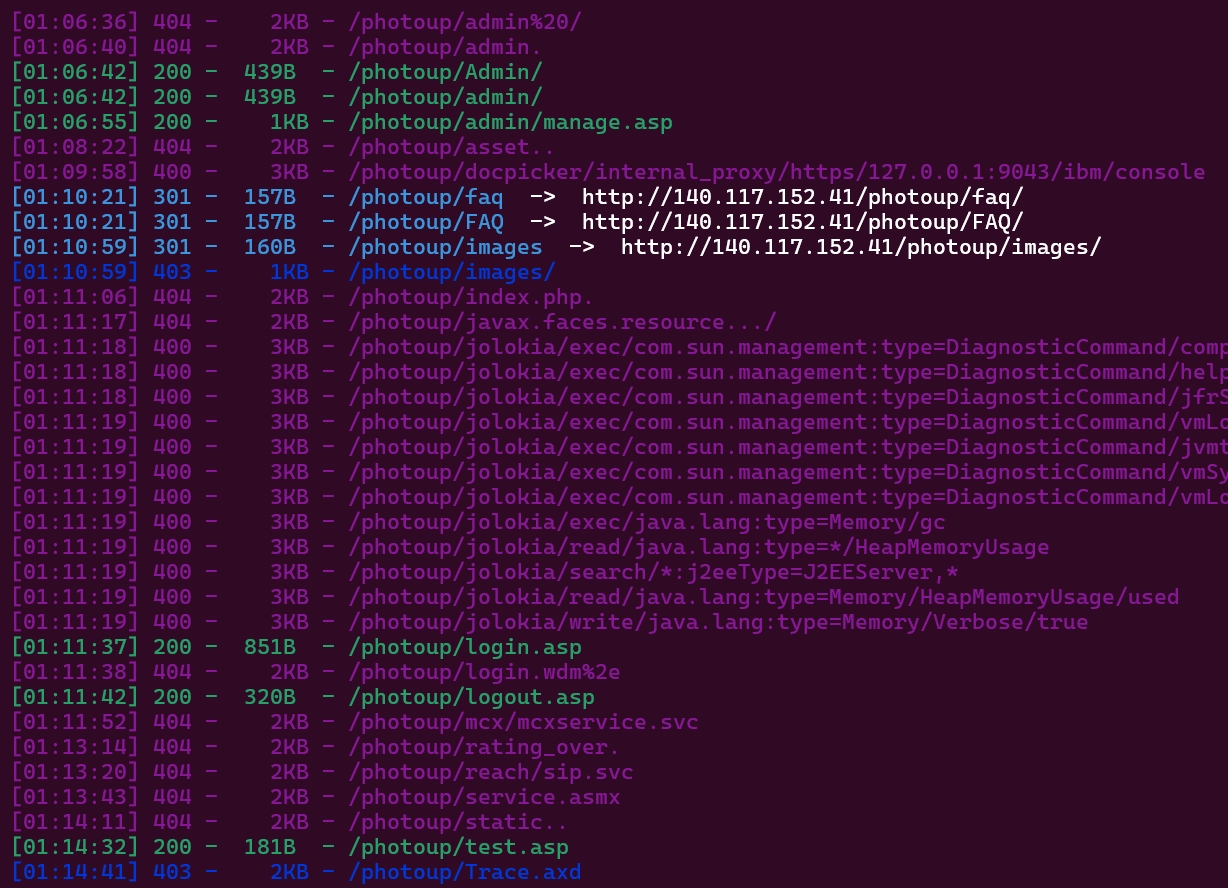Screen dimensions: 1228x888
Task: Click the jolokia write Memory/Verbose/true path
Action: (x=718, y=622)
